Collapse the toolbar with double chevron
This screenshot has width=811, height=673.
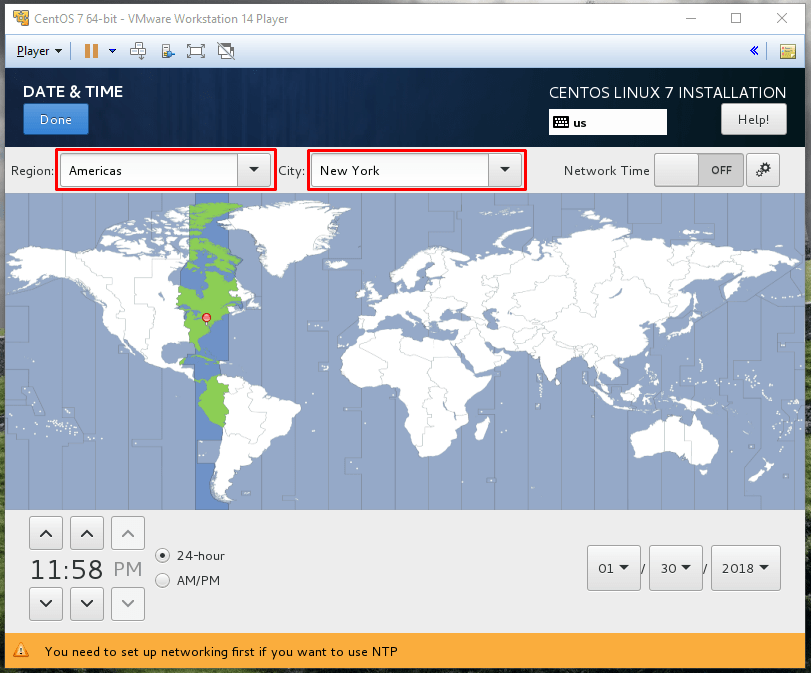click(x=754, y=51)
